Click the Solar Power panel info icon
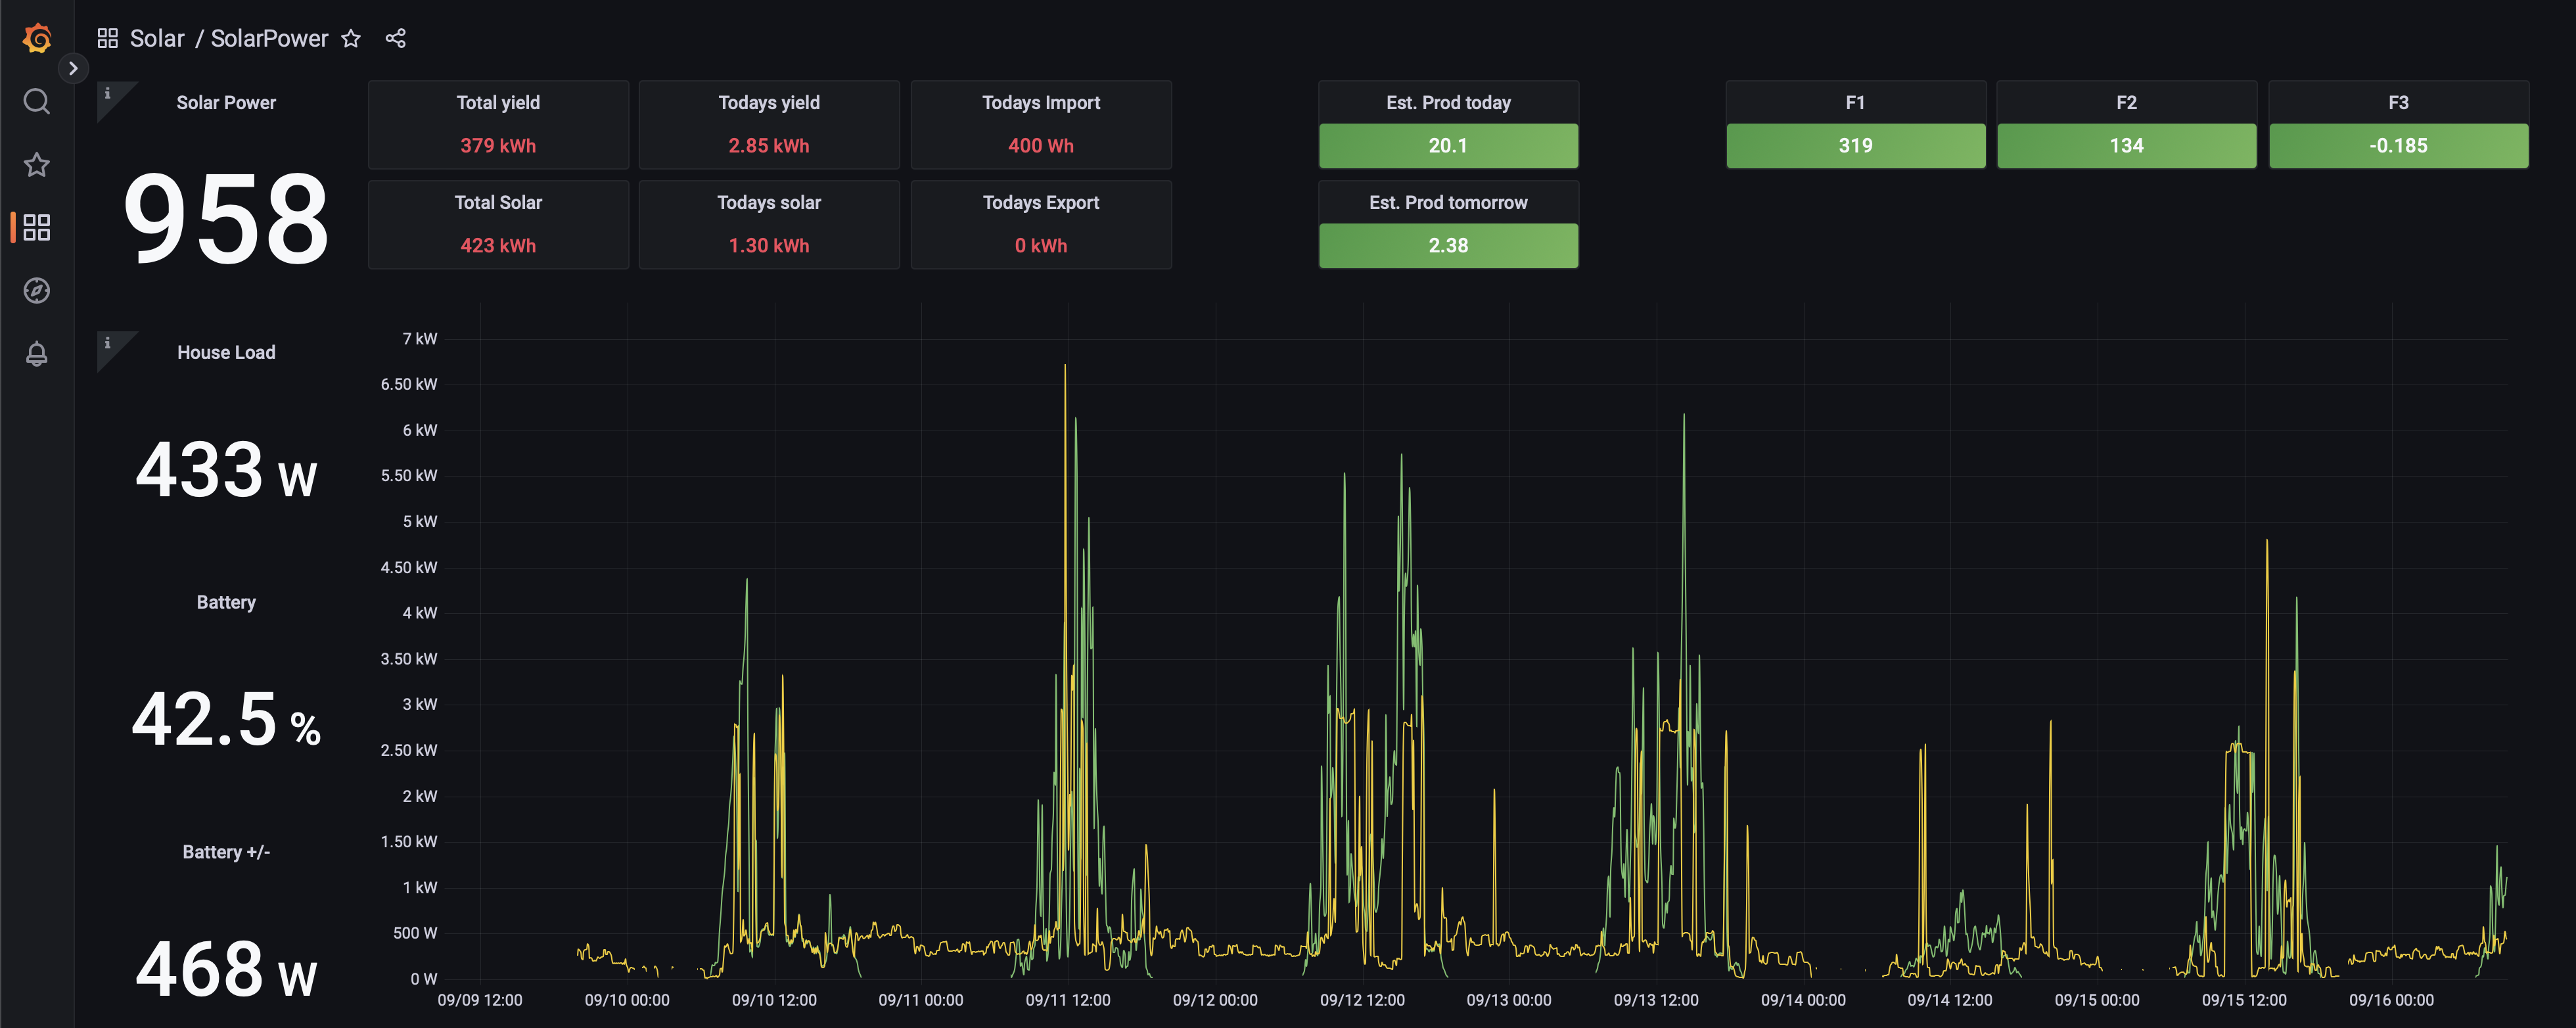This screenshot has height=1028, width=2576. [108, 93]
